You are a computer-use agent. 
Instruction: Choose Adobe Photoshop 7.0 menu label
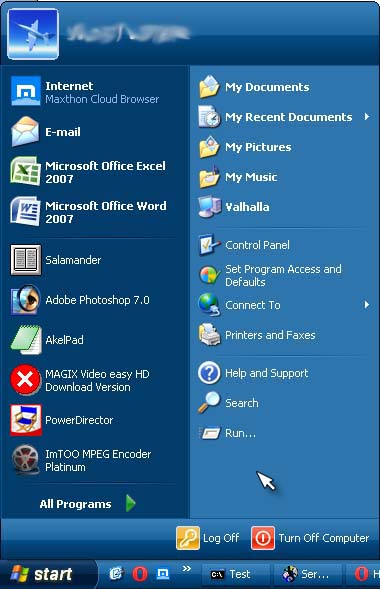[97, 300]
